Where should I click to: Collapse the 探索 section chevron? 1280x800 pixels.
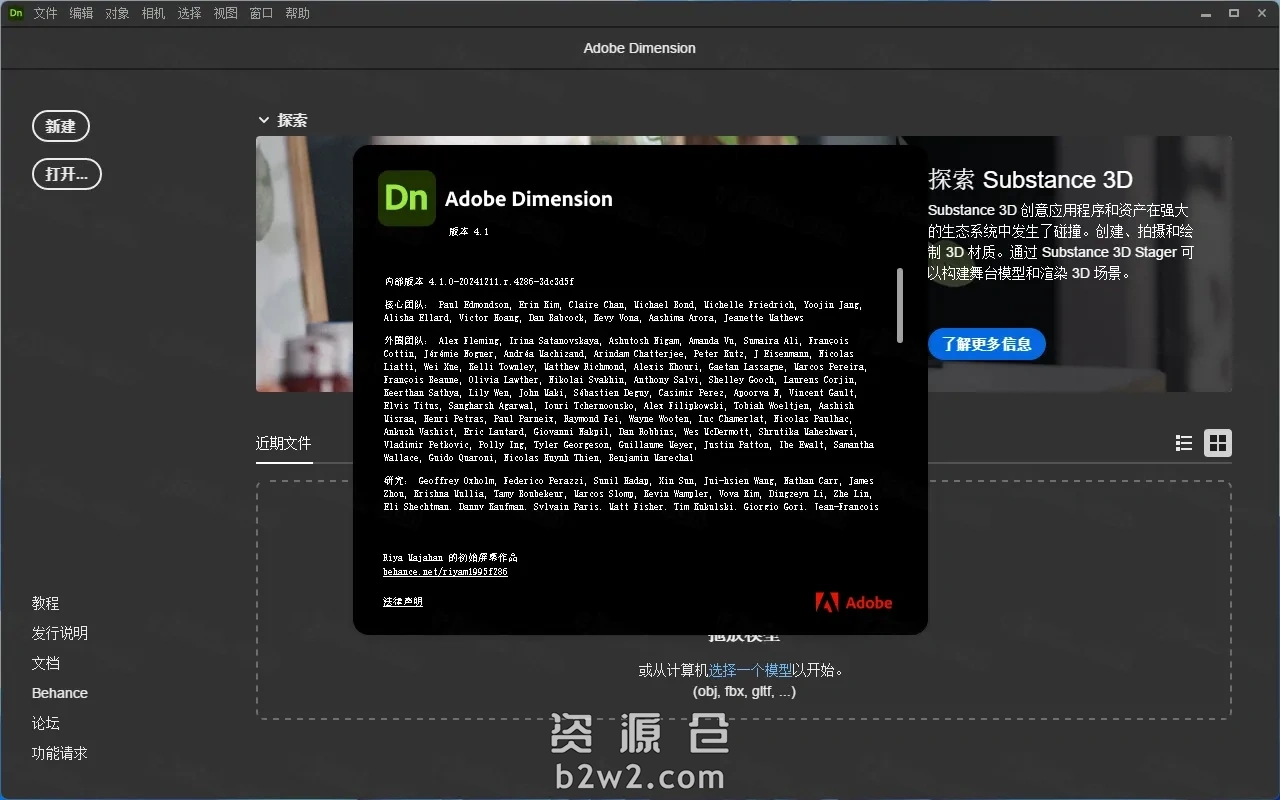pos(264,120)
